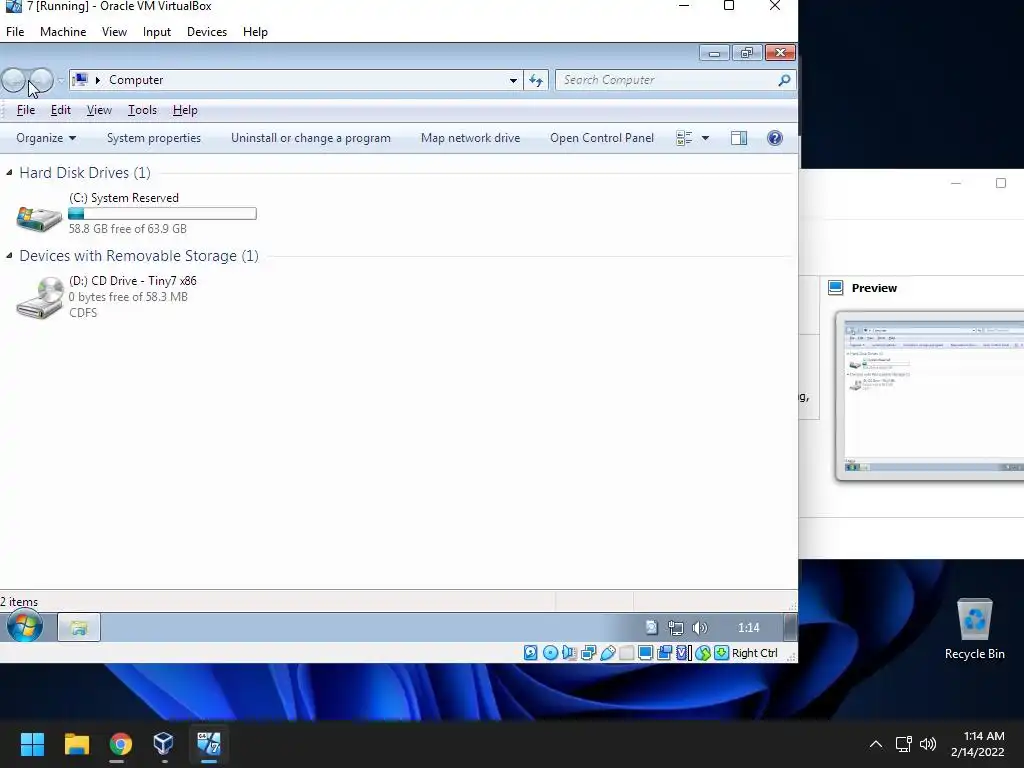Click the guest Show desktop strip
The height and width of the screenshot is (768, 1024).
790,627
